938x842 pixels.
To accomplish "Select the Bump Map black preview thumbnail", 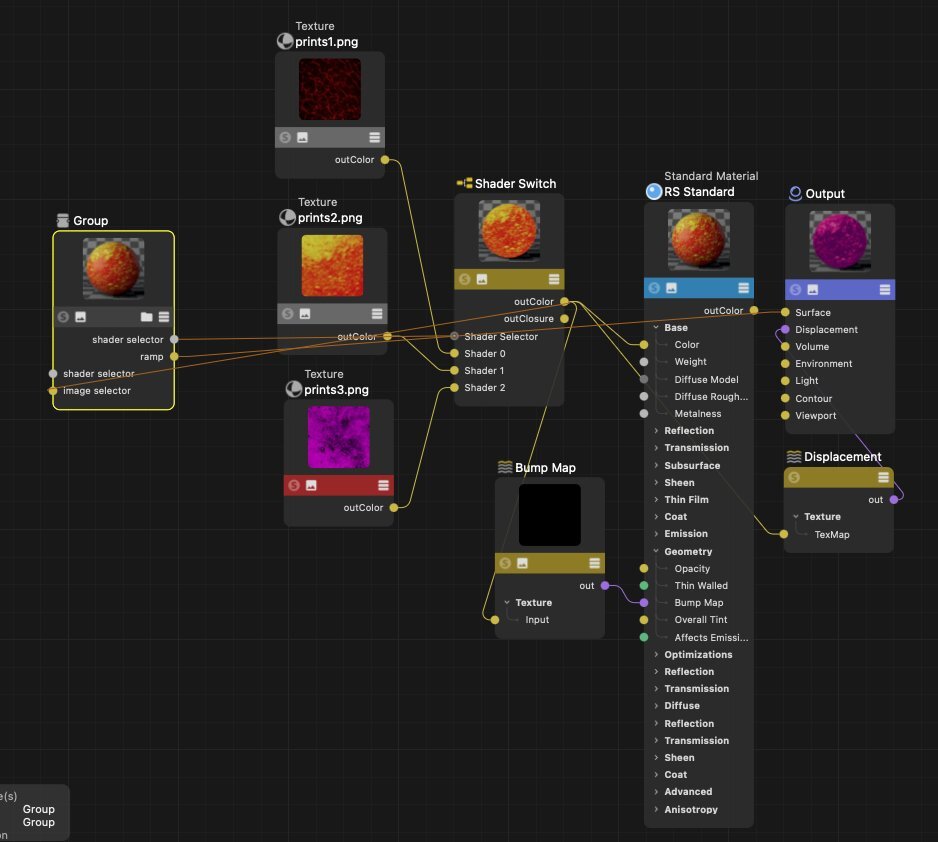I will (x=550, y=515).
